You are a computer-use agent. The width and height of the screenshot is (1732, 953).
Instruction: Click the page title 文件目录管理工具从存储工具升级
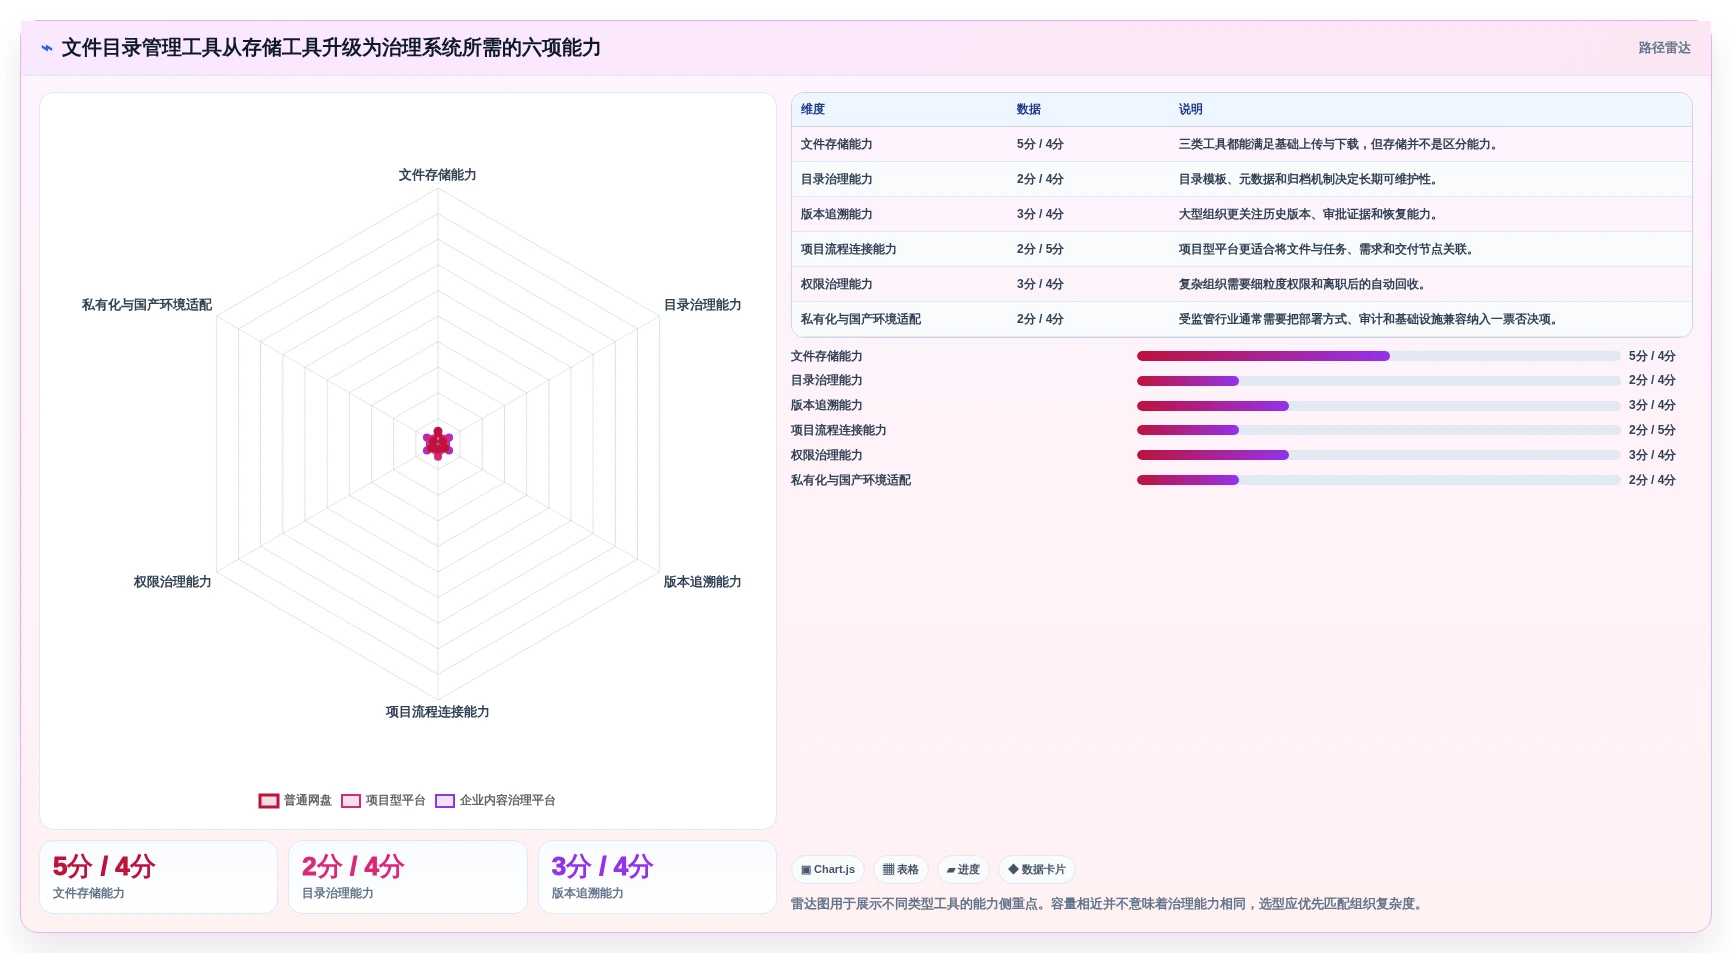click(331, 48)
